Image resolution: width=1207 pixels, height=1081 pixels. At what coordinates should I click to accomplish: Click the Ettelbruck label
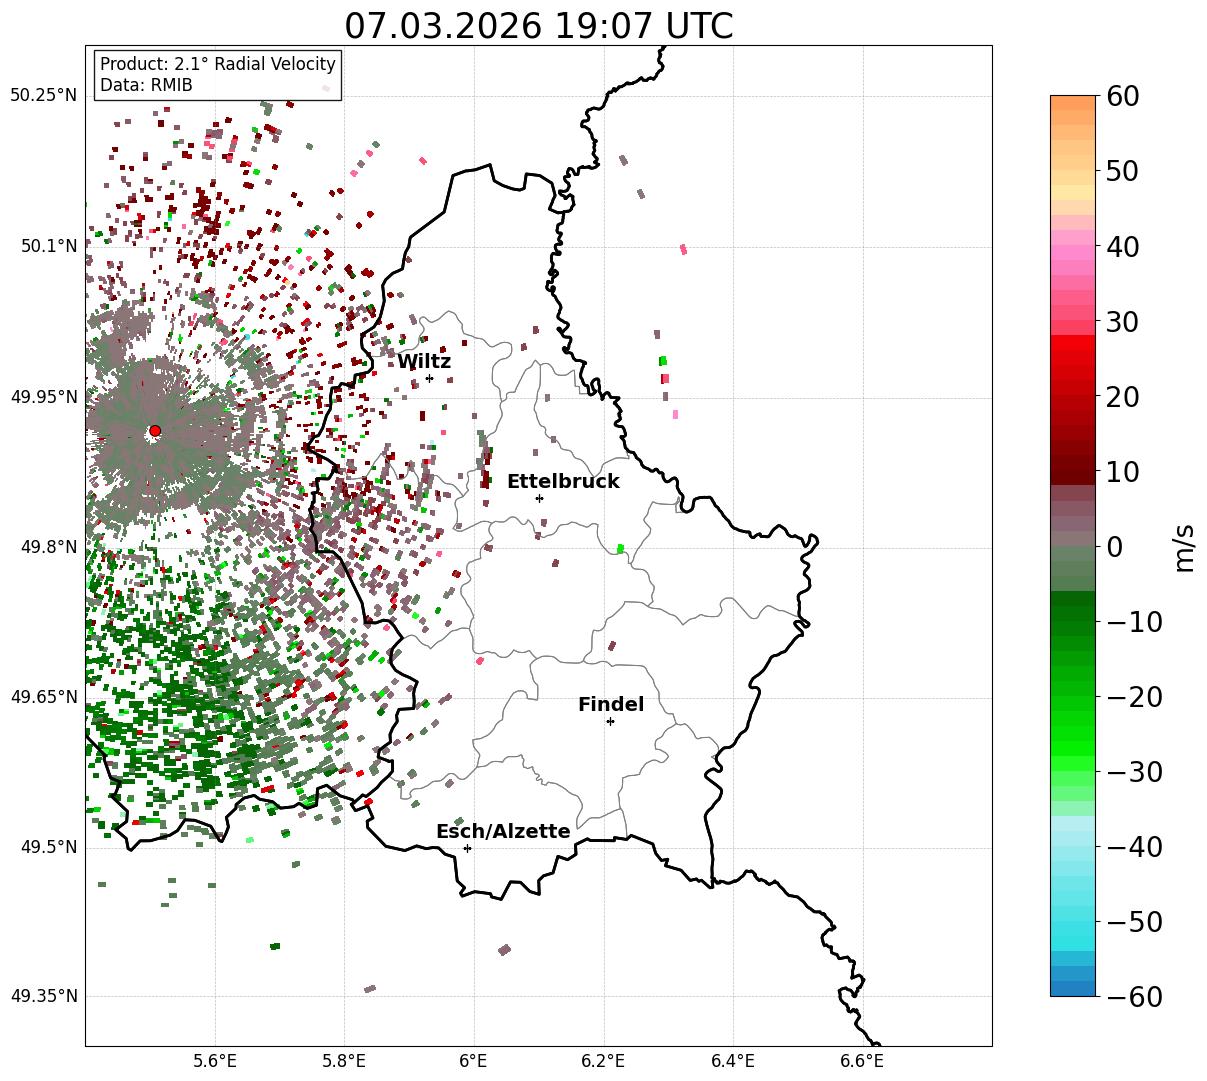click(x=563, y=482)
